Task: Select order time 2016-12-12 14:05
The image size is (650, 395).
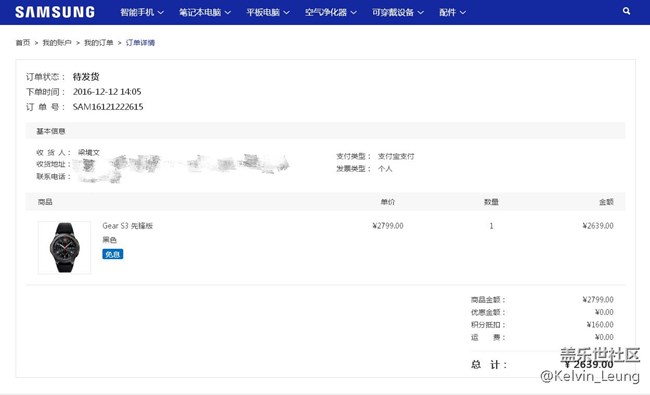Action: tap(107, 92)
